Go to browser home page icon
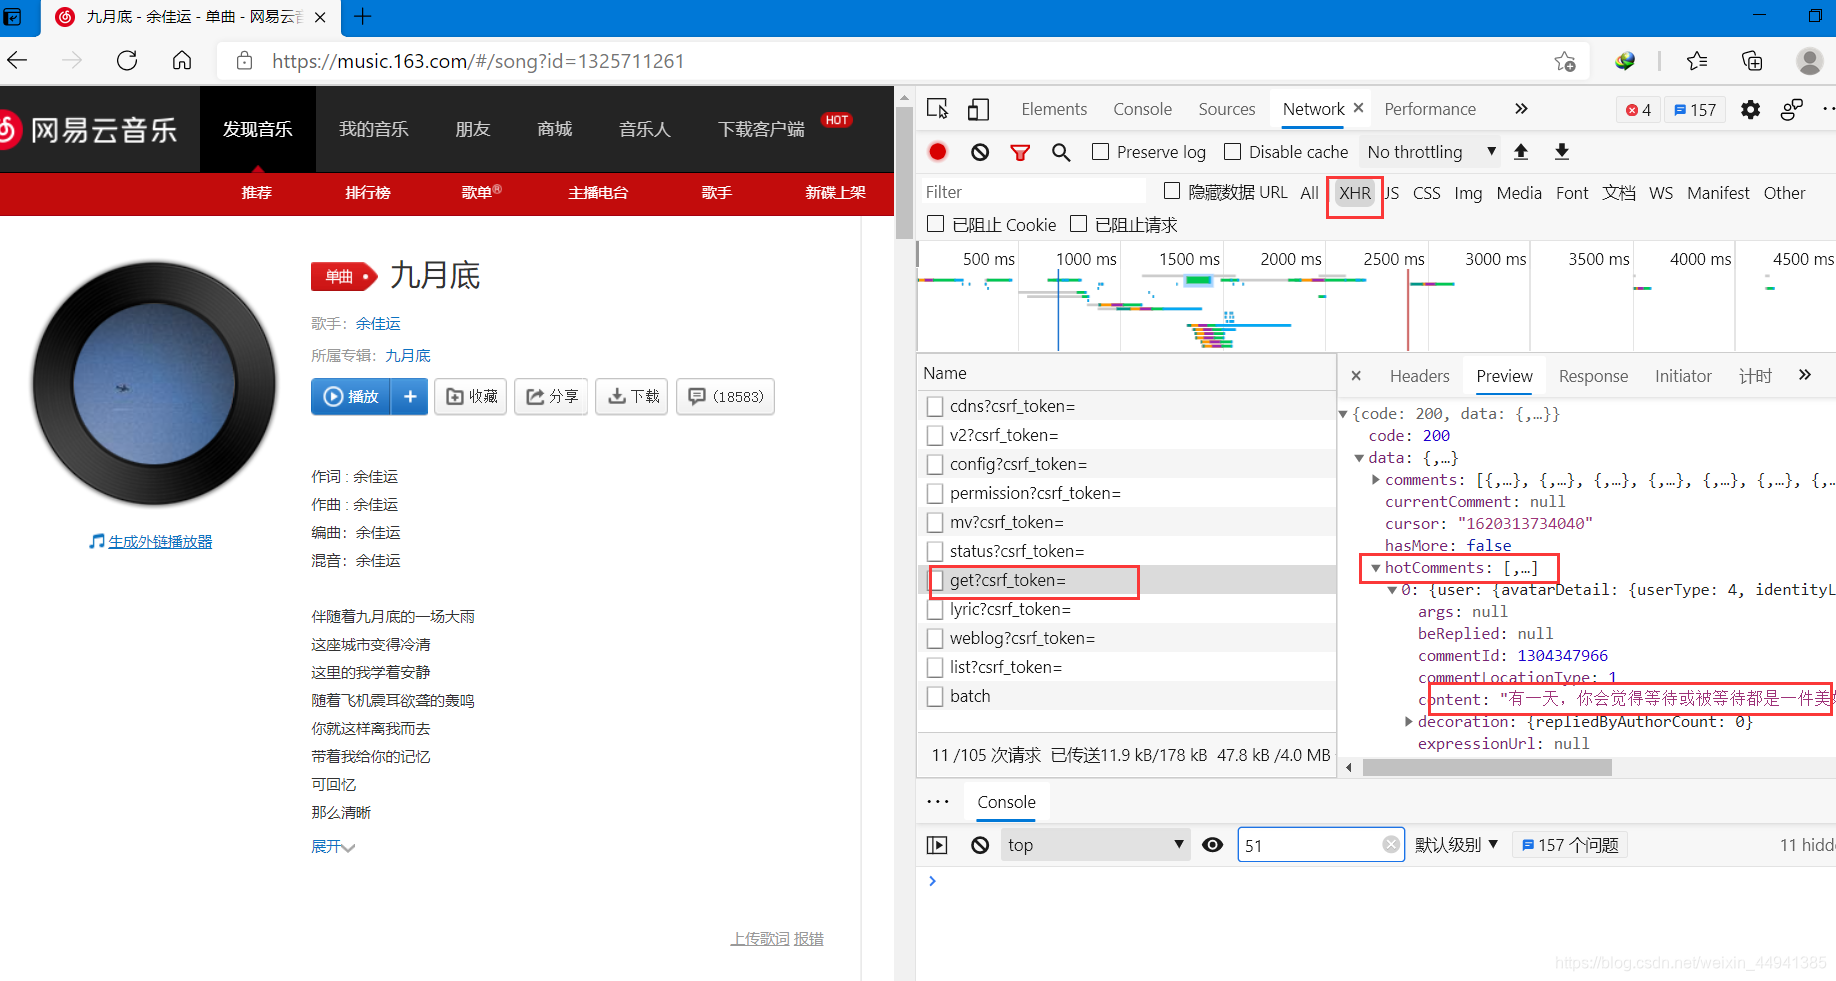This screenshot has width=1836, height=981. click(x=182, y=61)
